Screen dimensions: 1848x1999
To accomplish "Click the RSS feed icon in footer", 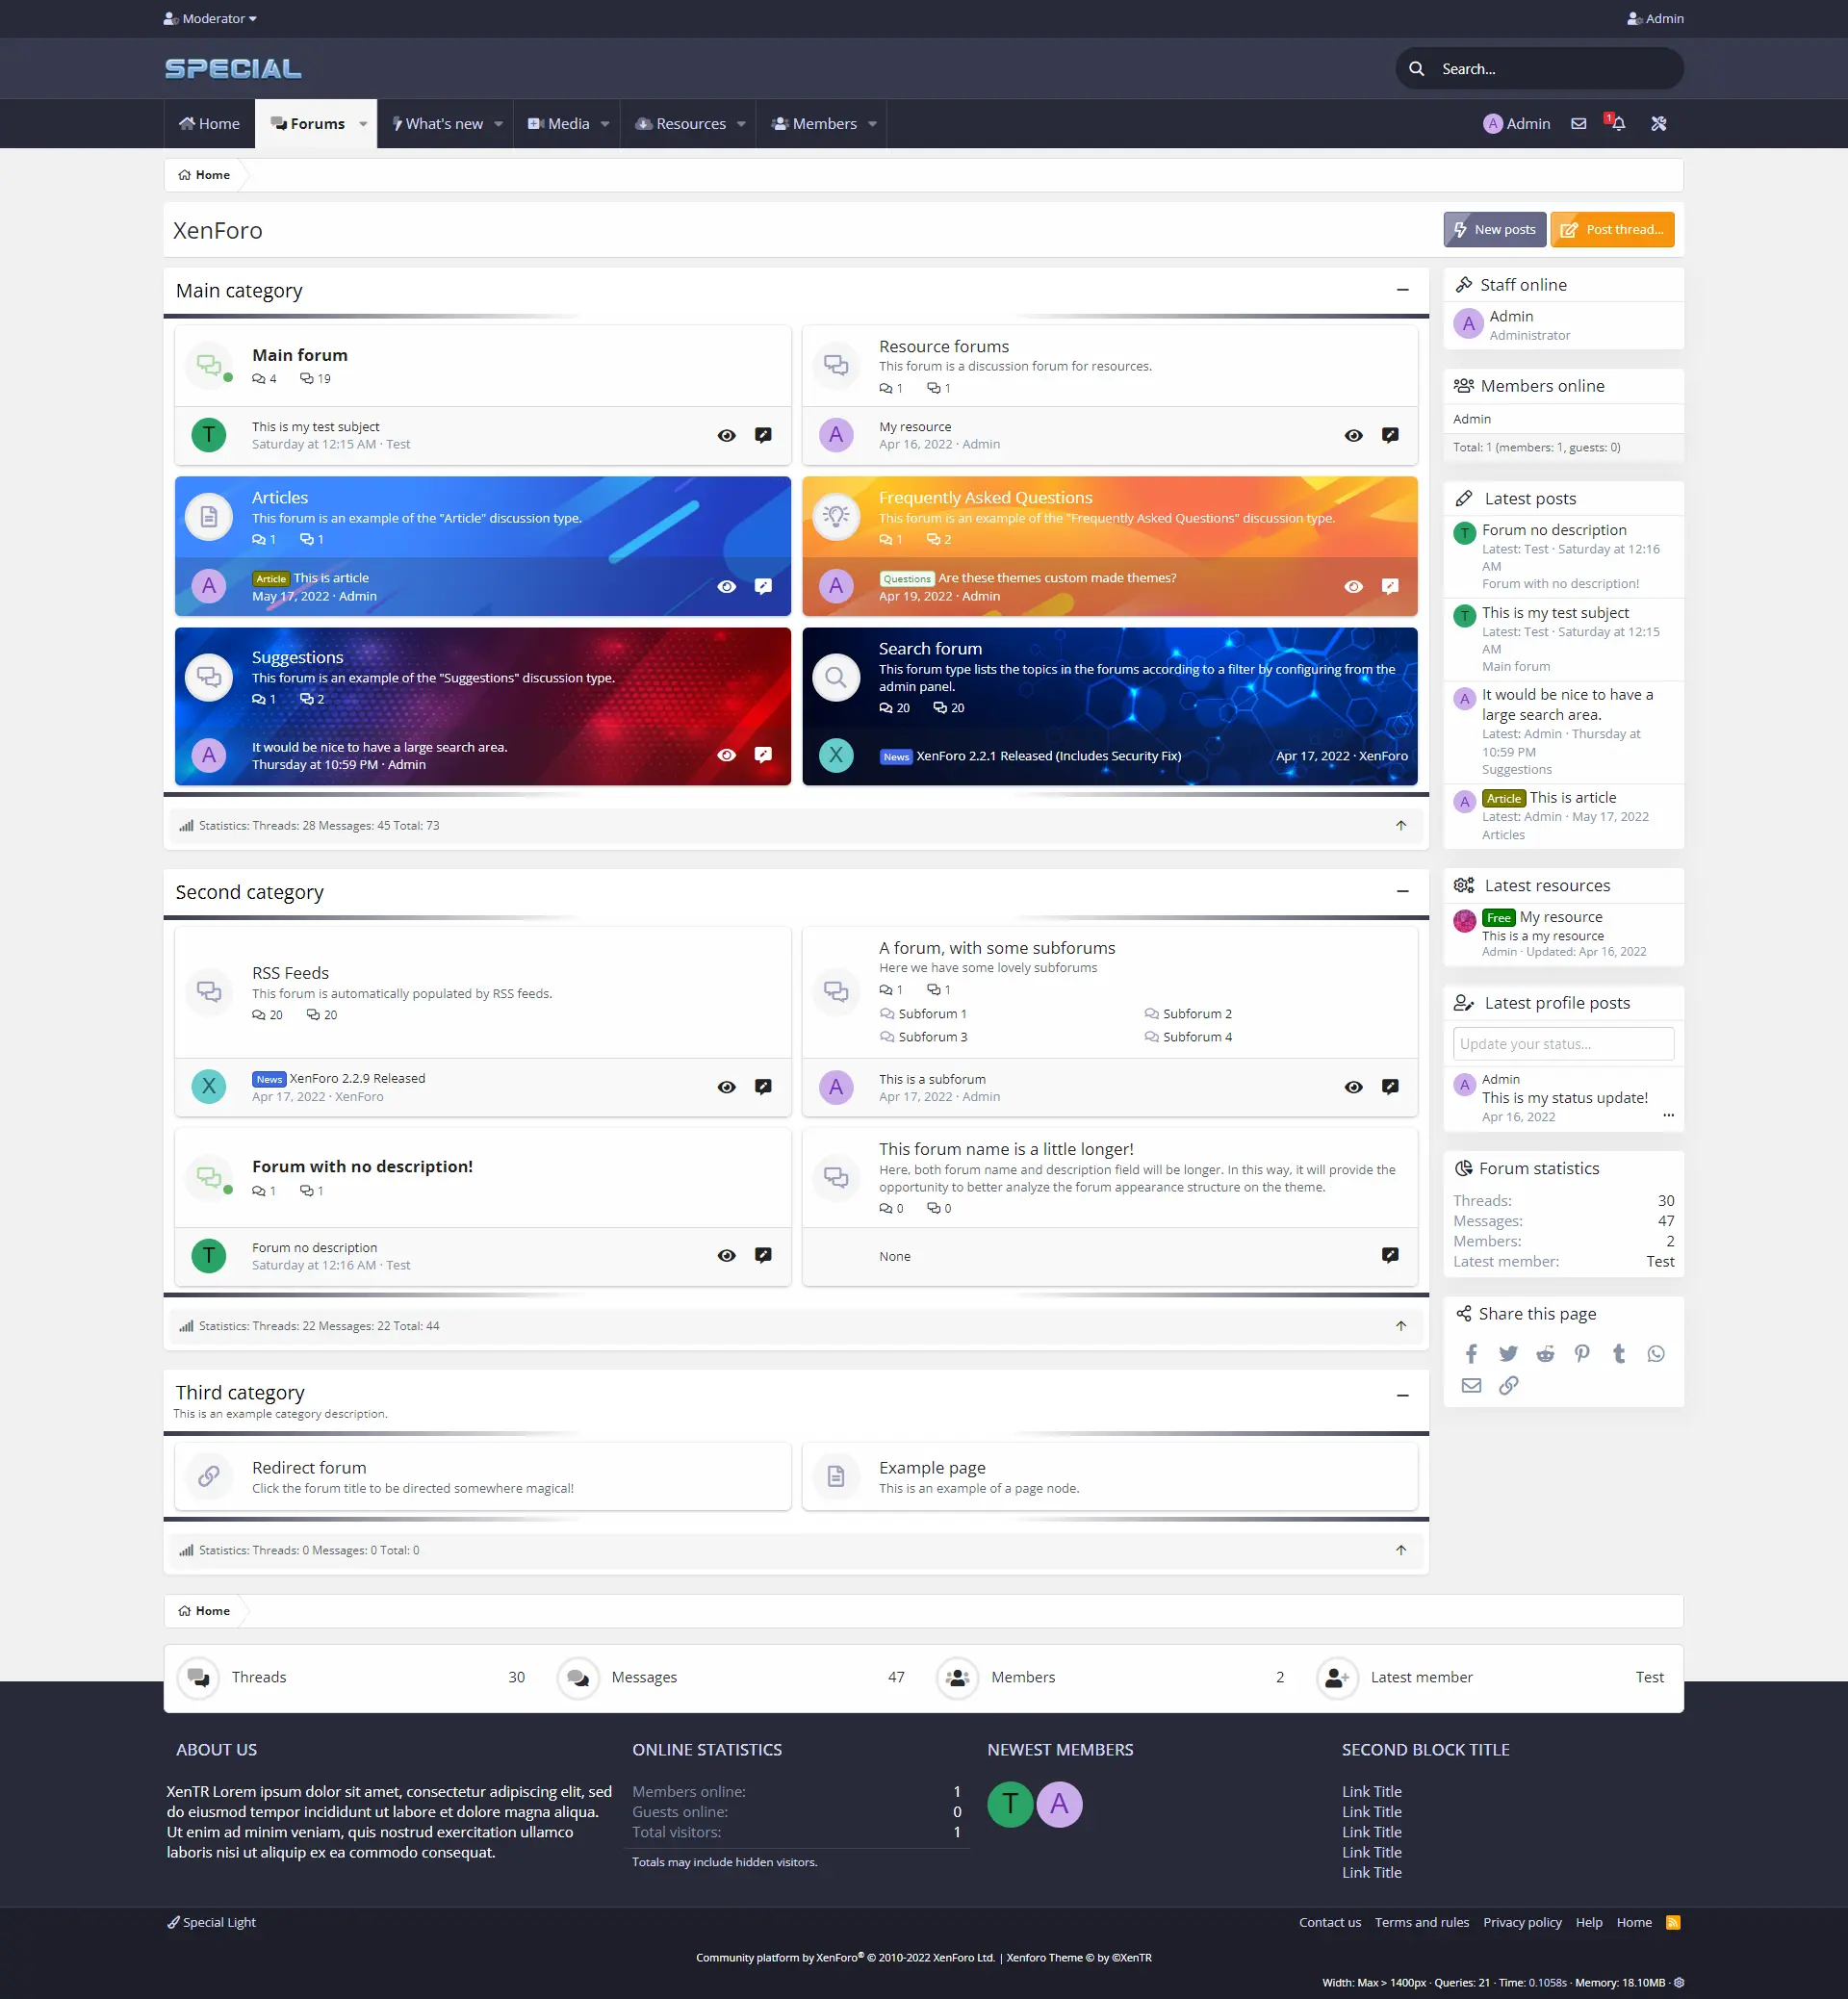I will click(1673, 1923).
